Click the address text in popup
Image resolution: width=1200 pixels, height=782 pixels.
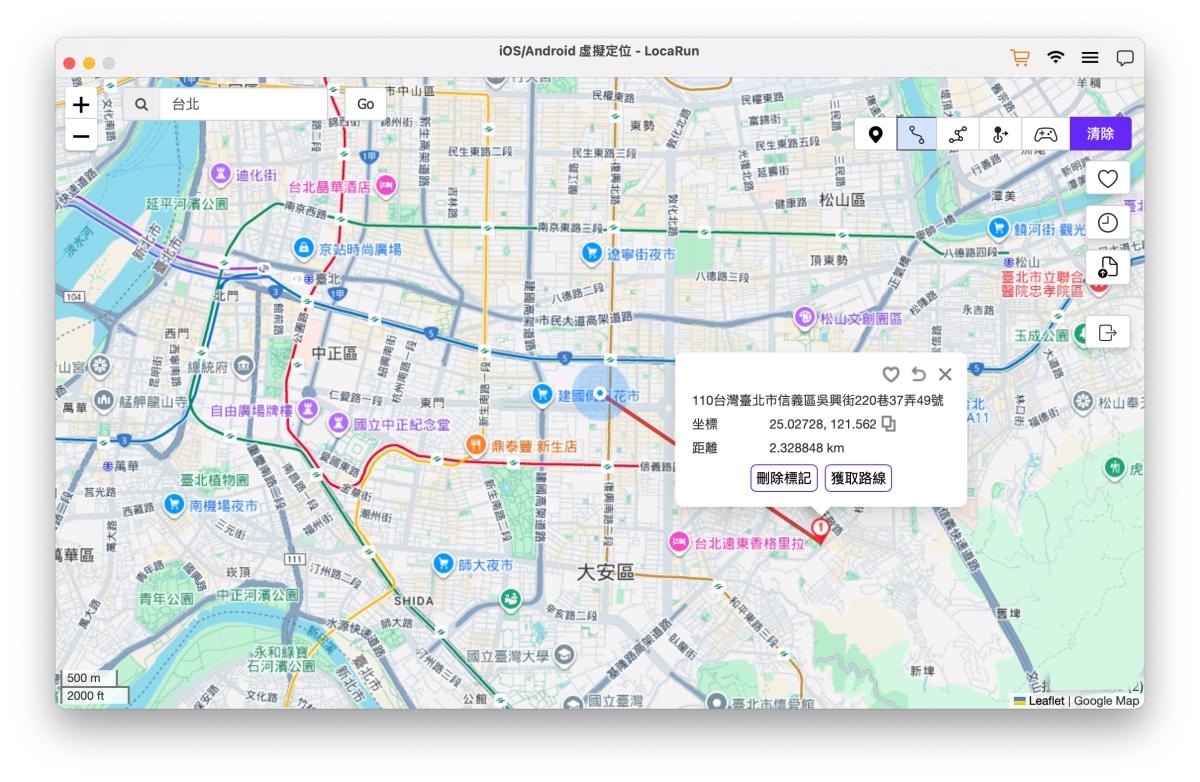[818, 400]
